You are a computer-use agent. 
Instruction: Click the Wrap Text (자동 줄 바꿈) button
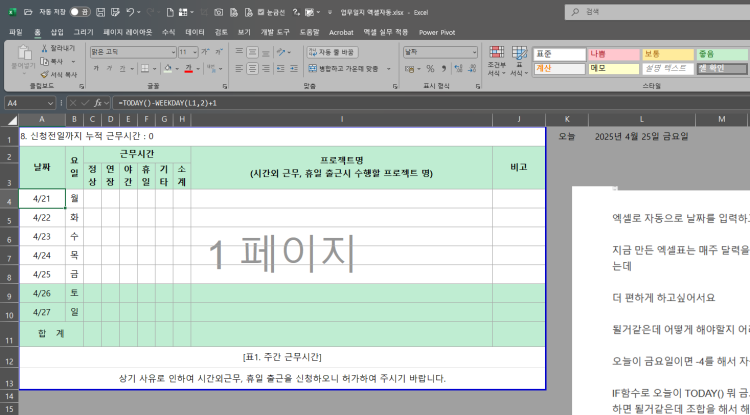tap(331, 52)
